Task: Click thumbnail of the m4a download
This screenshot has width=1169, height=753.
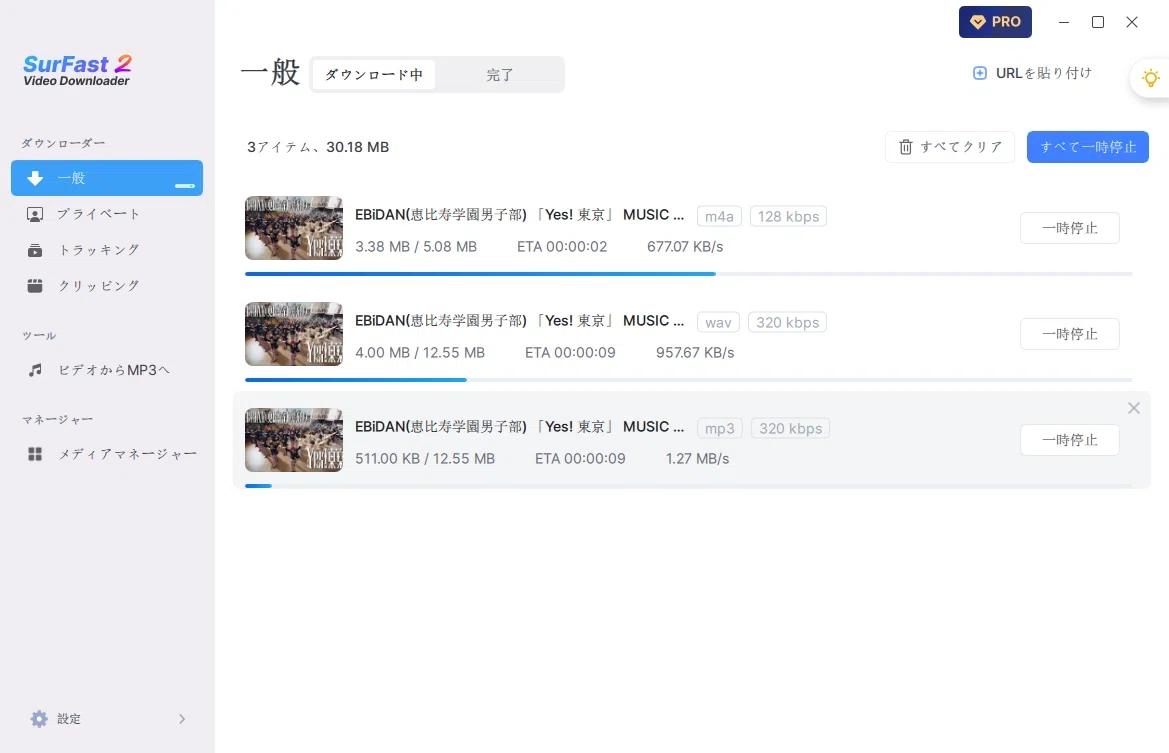Action: click(294, 228)
